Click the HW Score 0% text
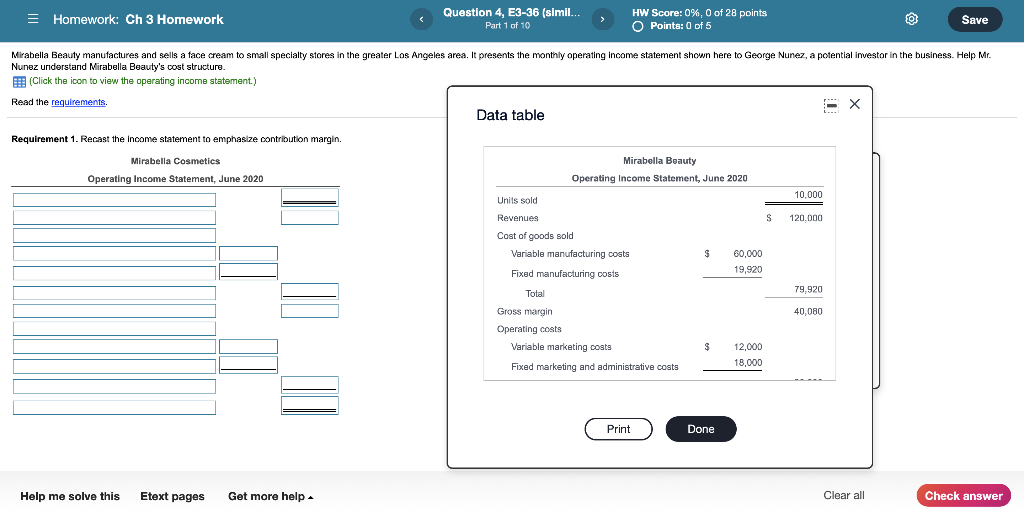Image resolution: width=1024 pixels, height=523 pixels. 699,12
